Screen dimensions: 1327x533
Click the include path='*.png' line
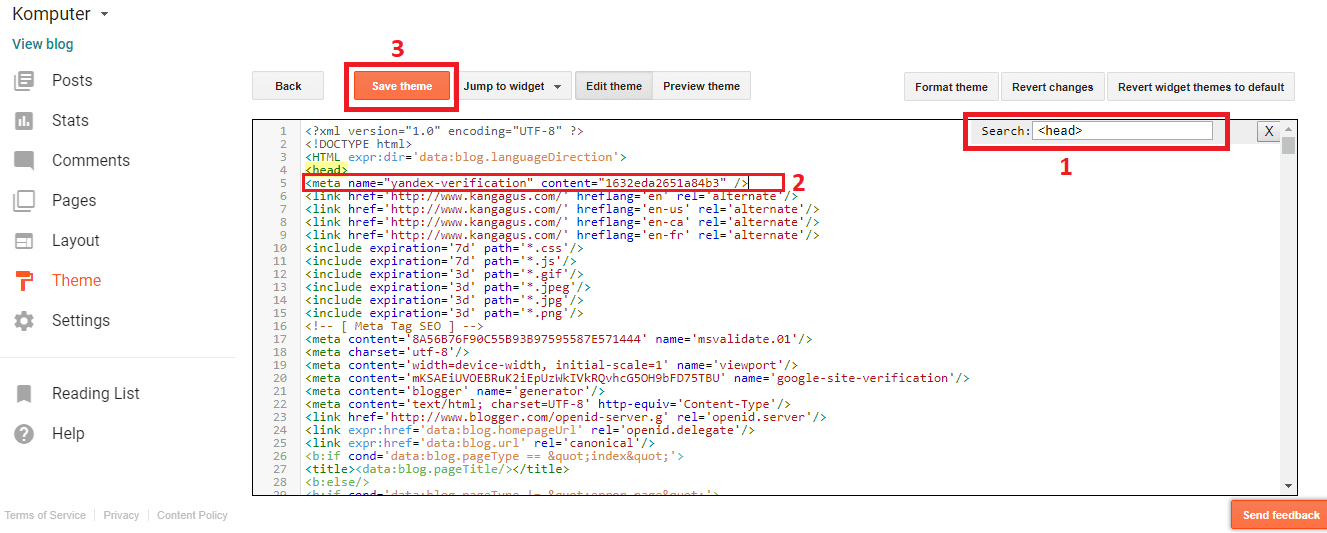coord(444,313)
